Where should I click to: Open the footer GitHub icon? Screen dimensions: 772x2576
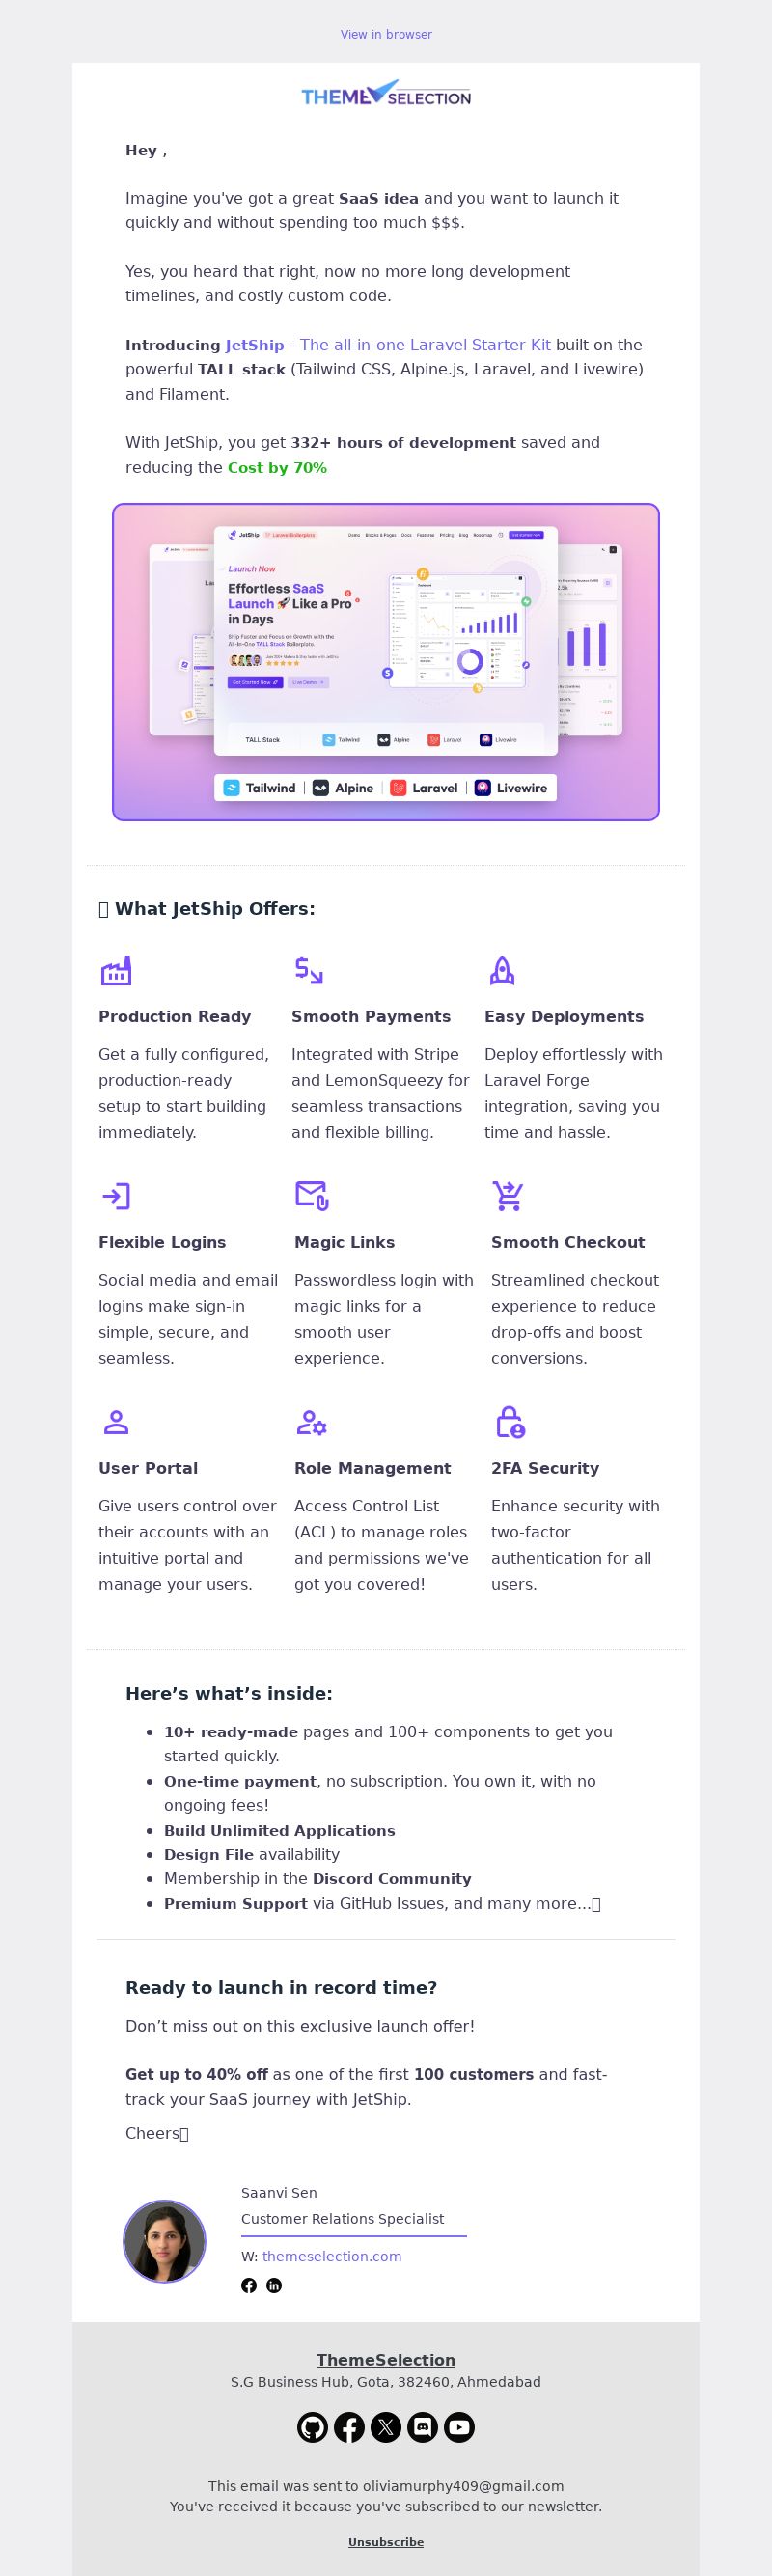312,2427
